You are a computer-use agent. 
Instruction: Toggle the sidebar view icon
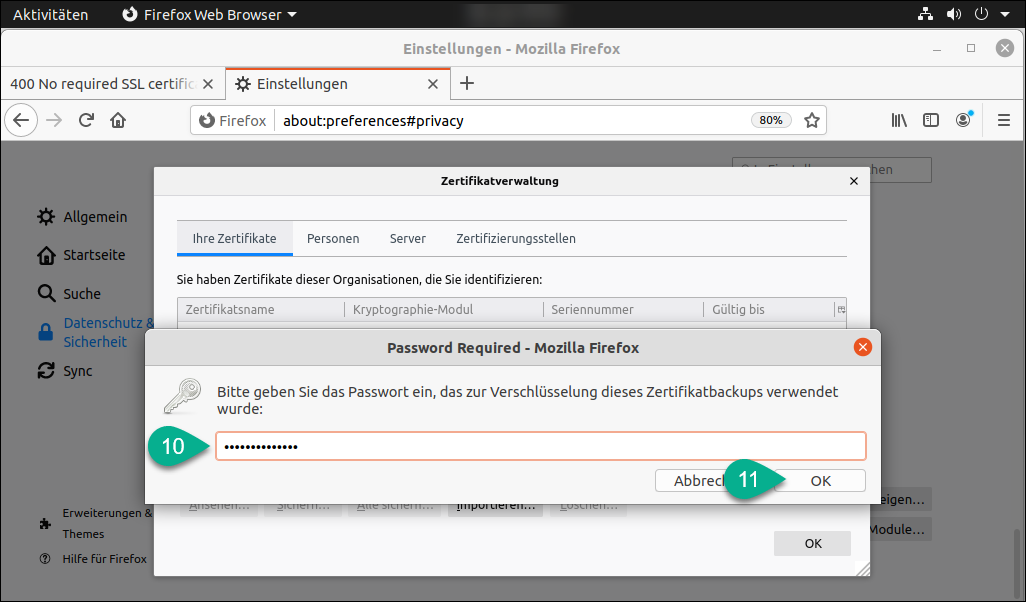[x=931, y=120]
